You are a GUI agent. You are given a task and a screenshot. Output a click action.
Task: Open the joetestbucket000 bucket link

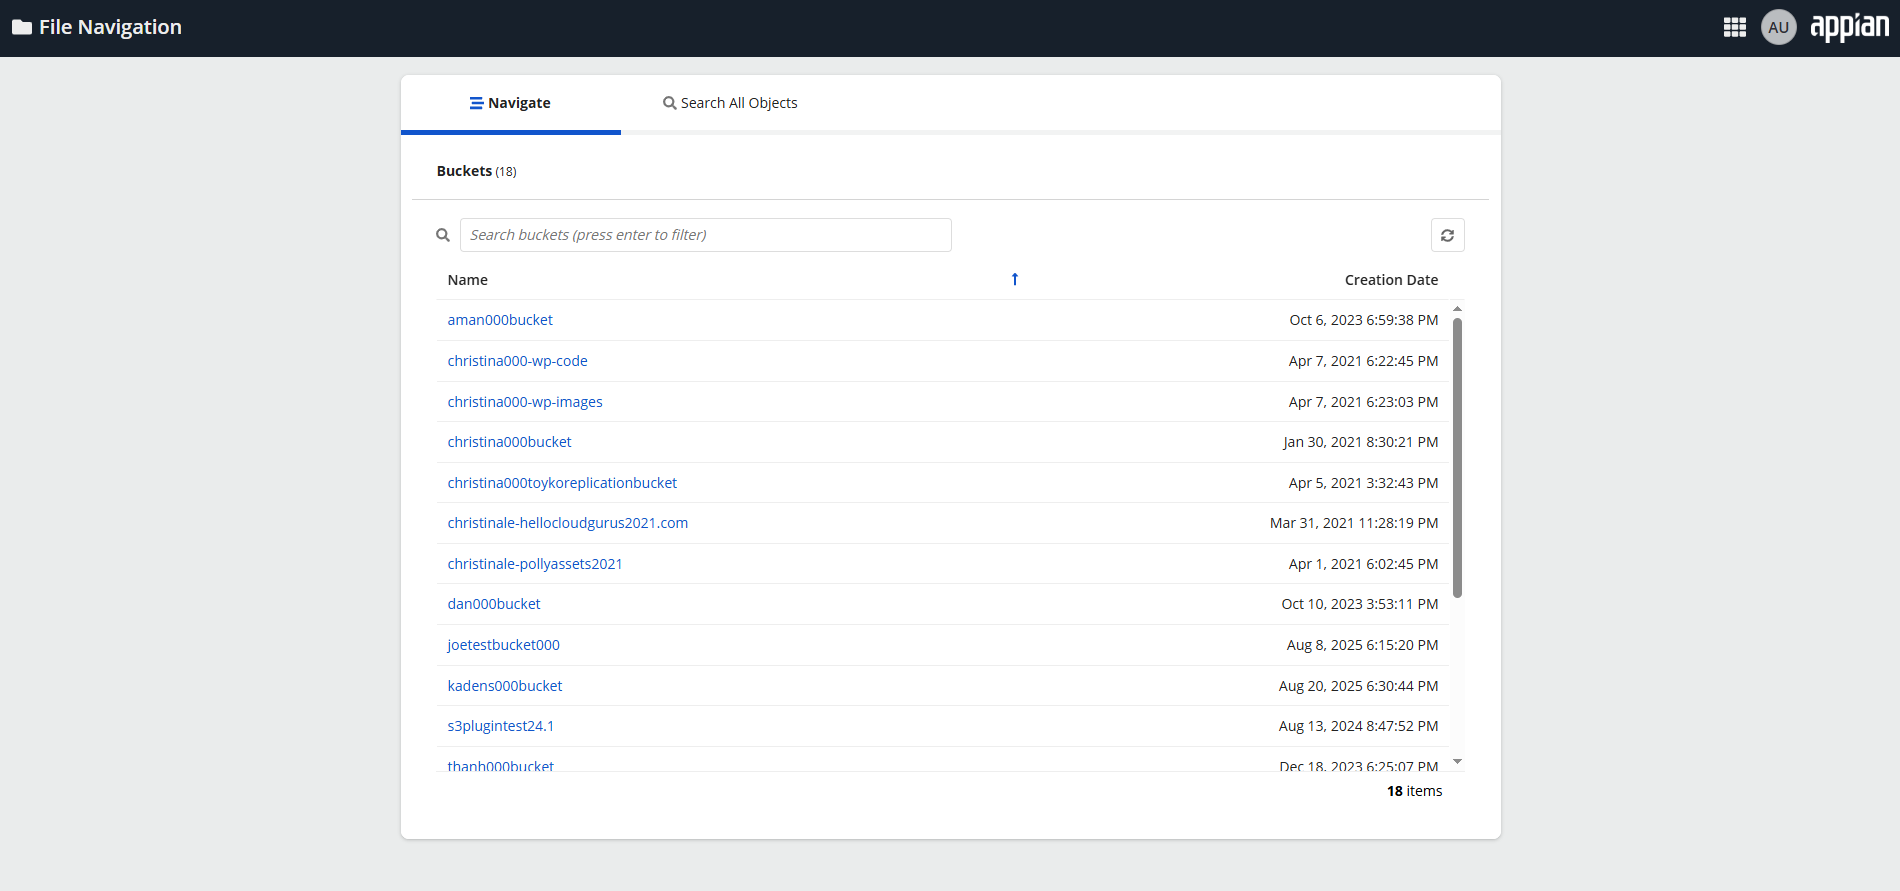503,645
